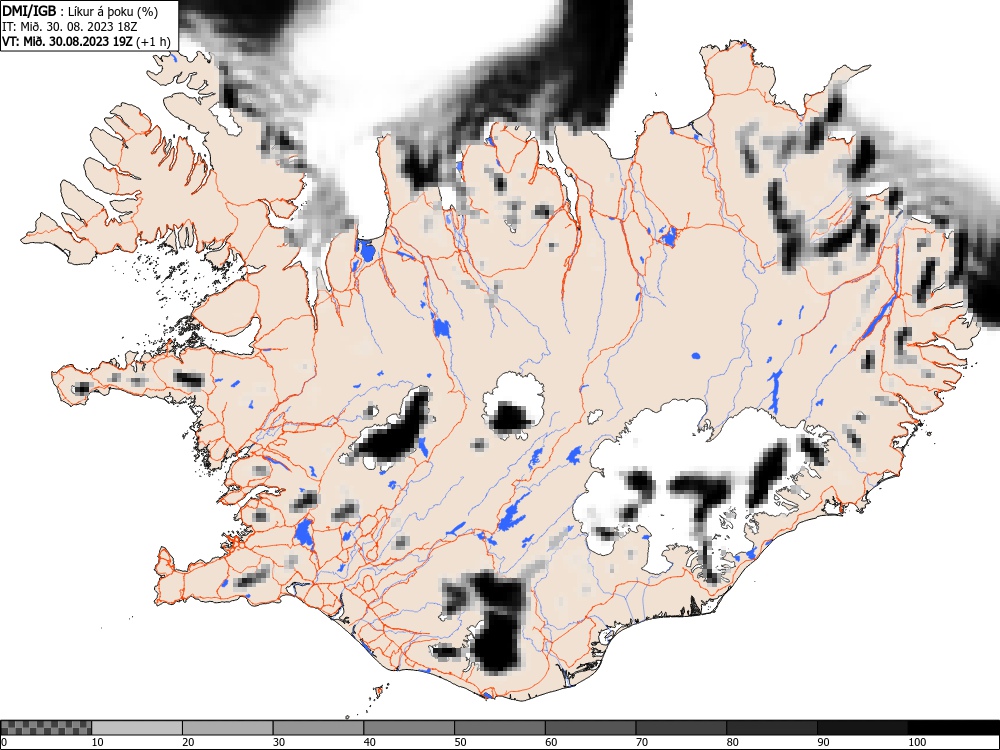Click the 'VT: Mið. 30.08.2023 19Z (+1 h)' line
The height and width of the screenshot is (750, 1000).
(86, 42)
